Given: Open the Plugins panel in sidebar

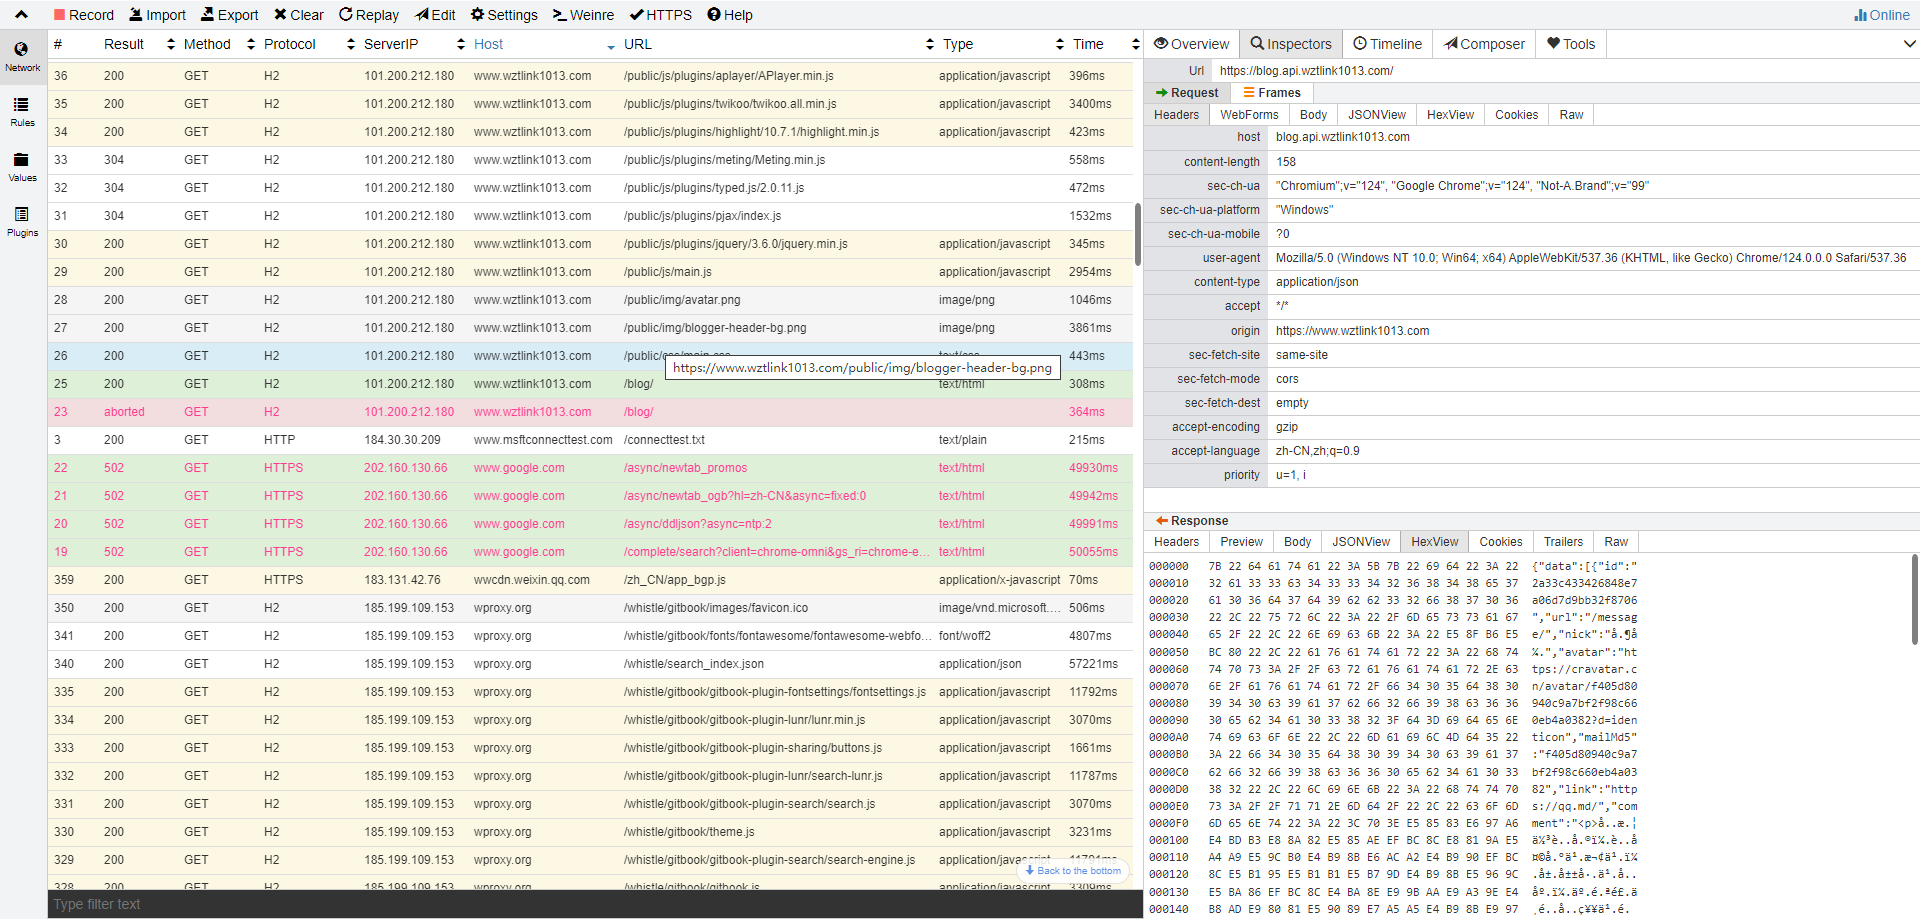Looking at the screenshot, I should (x=22, y=222).
